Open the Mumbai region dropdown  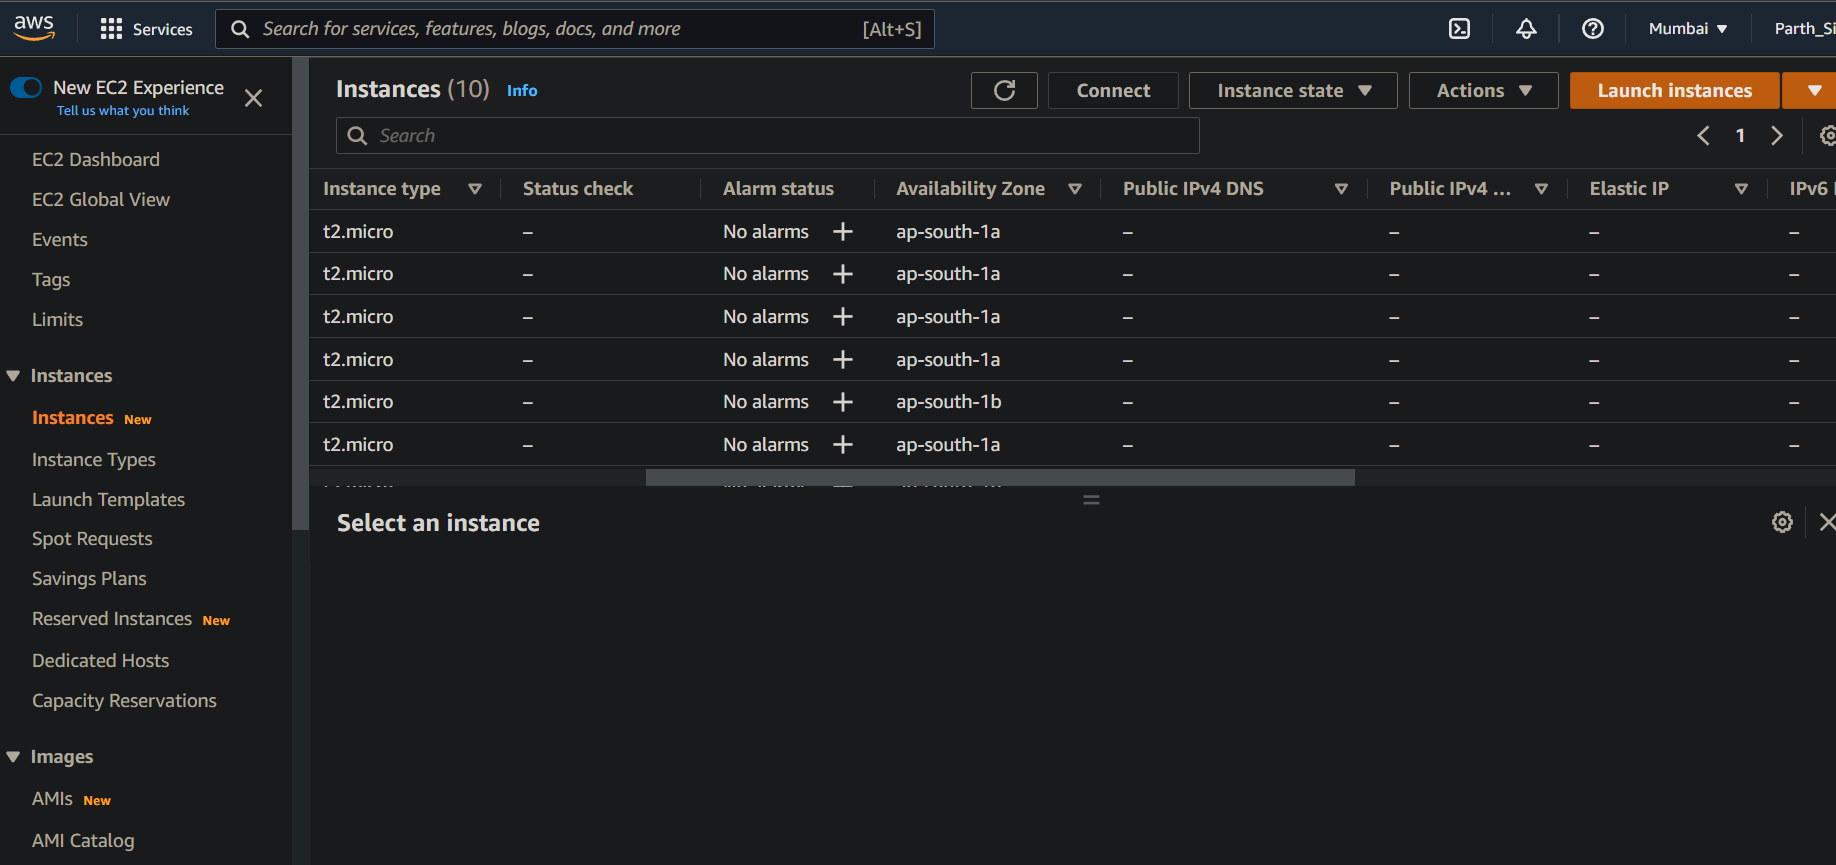pyautogui.click(x=1688, y=29)
